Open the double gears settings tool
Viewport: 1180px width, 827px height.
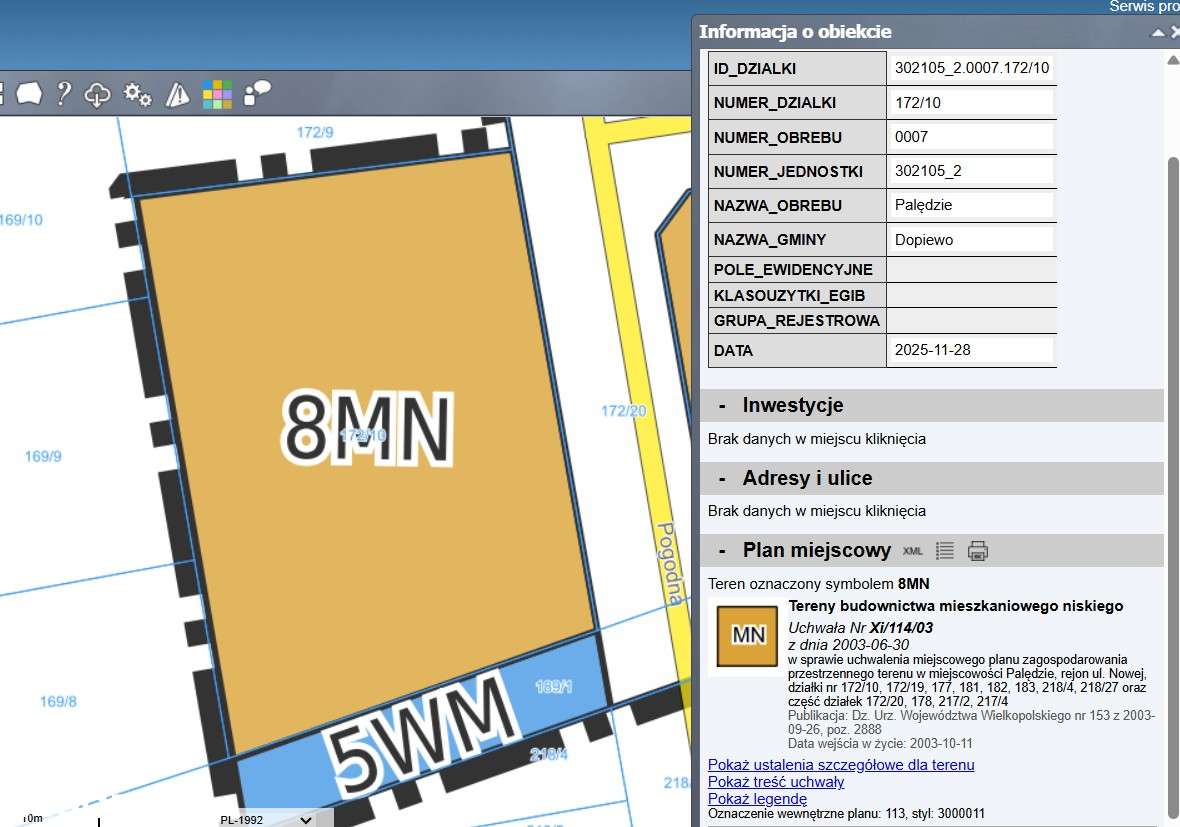[x=138, y=94]
